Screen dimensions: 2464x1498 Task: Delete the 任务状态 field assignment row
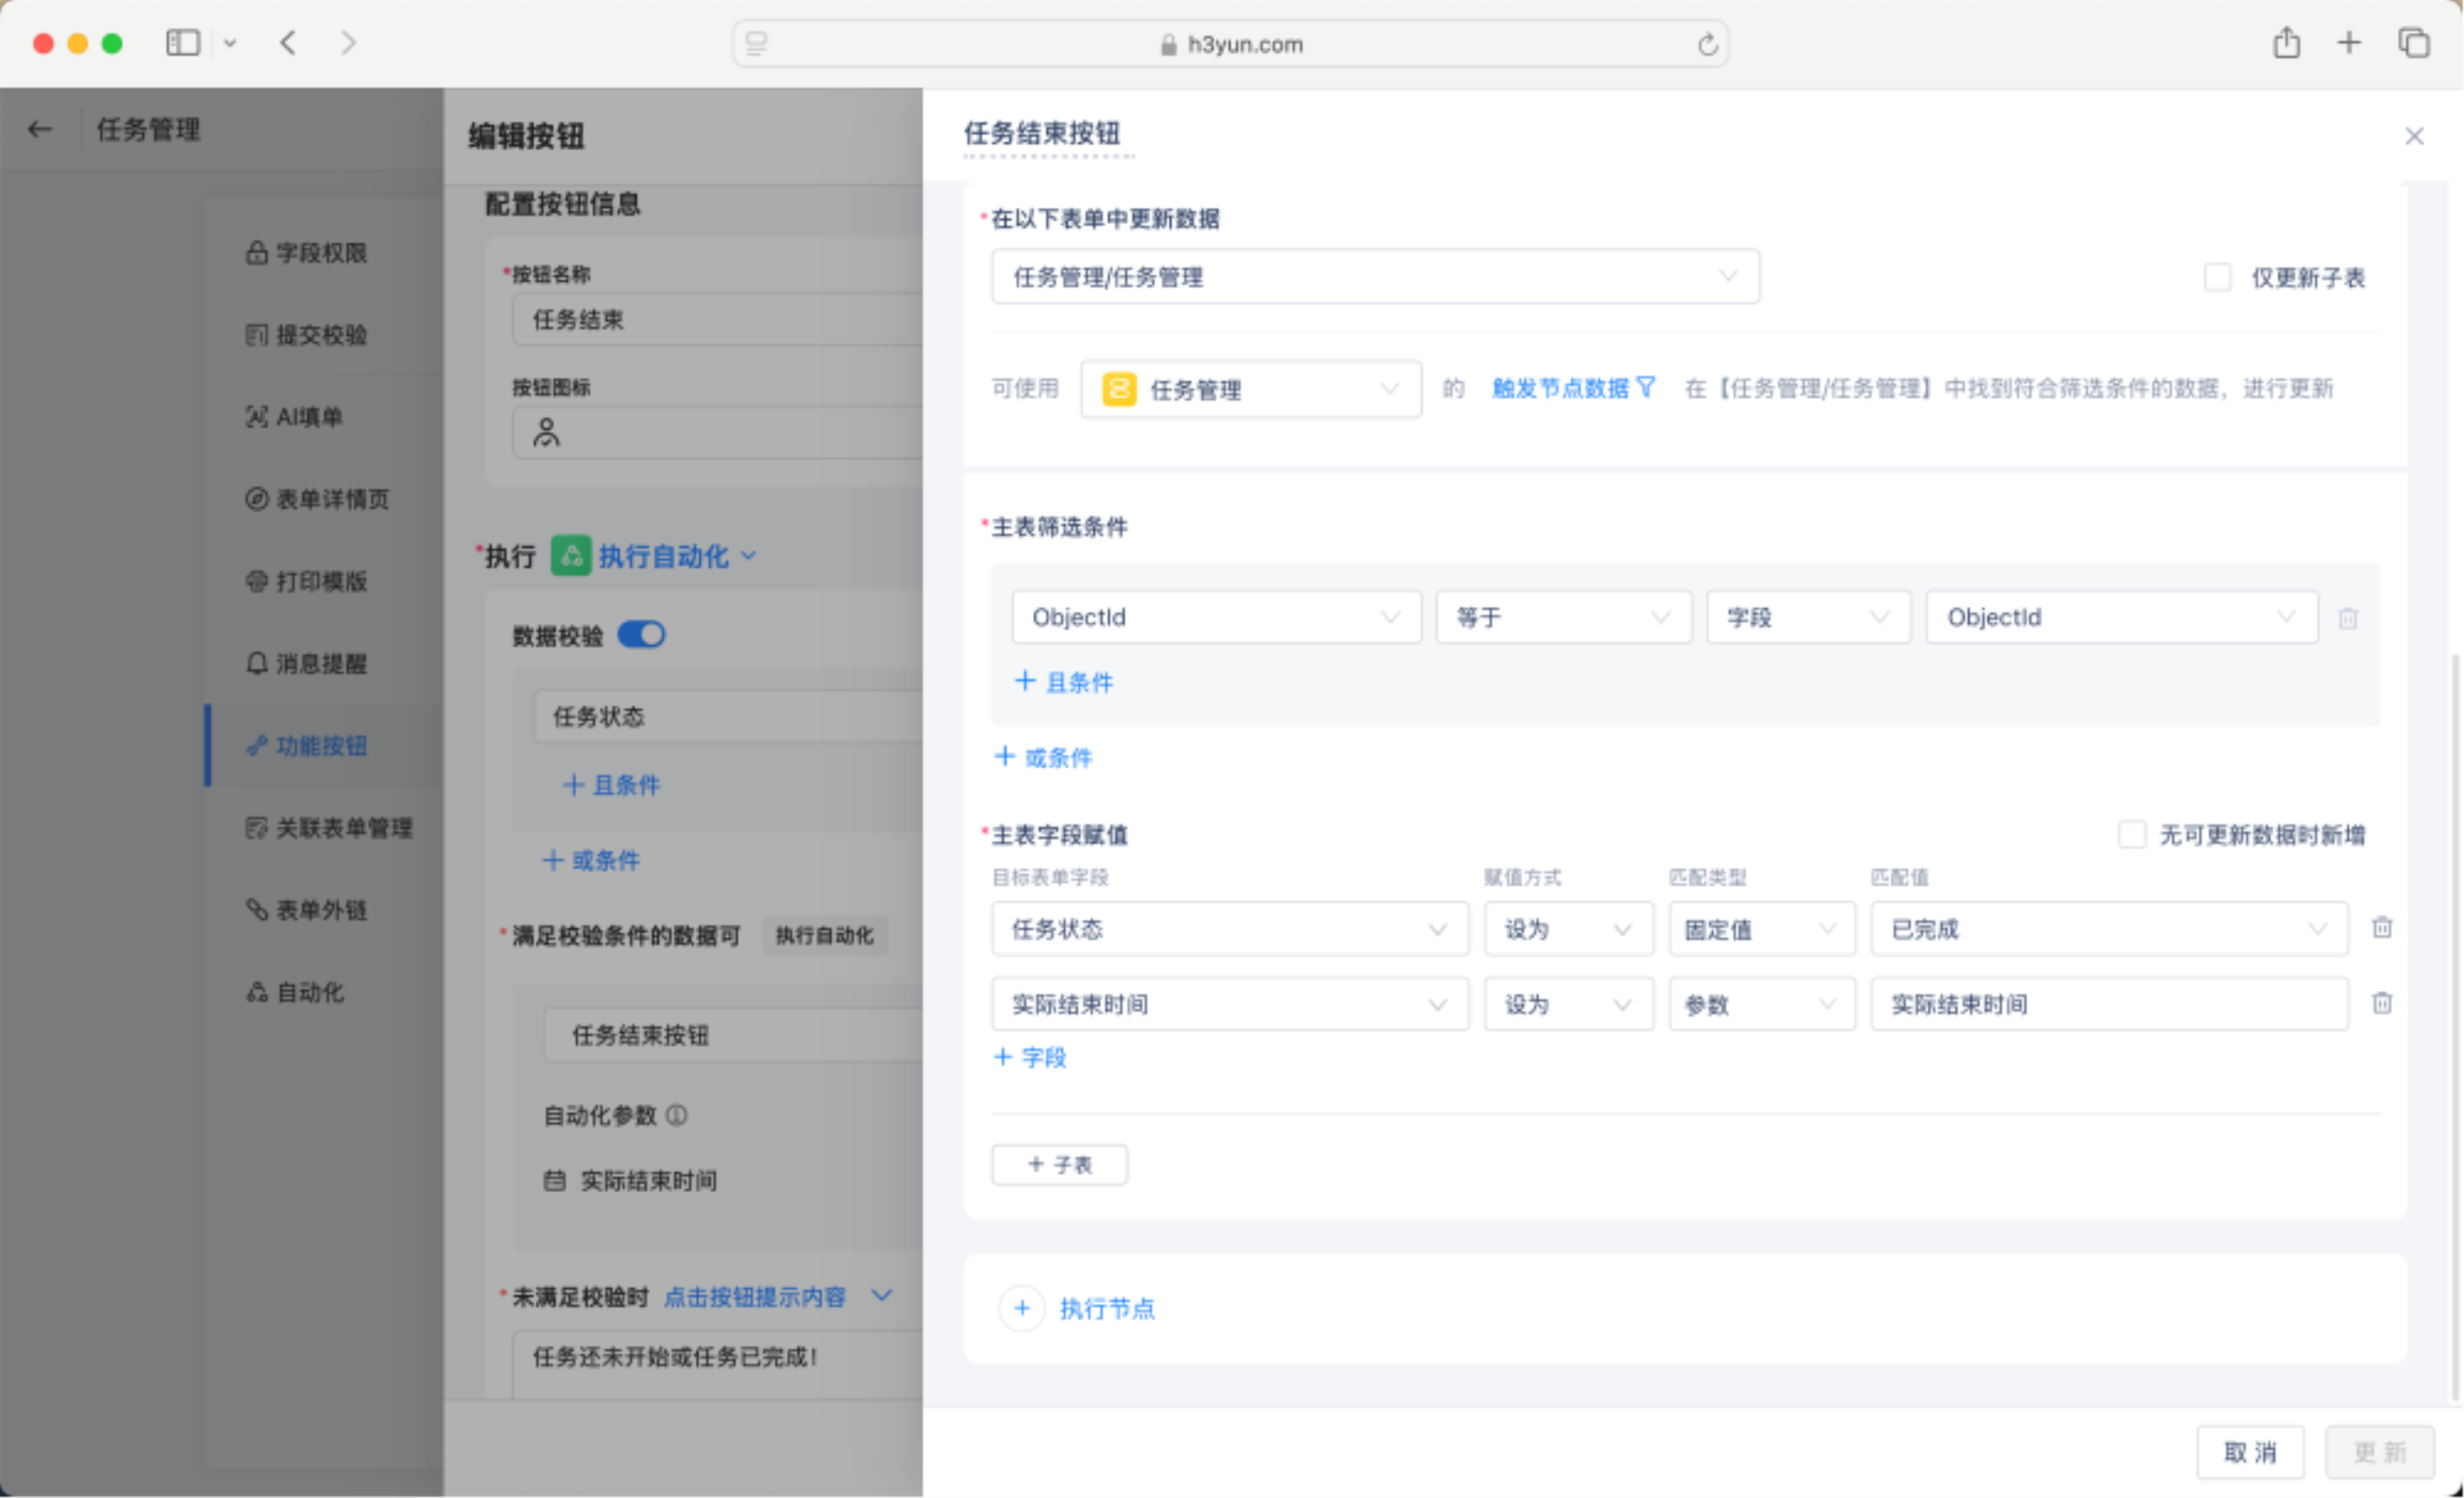[2382, 928]
